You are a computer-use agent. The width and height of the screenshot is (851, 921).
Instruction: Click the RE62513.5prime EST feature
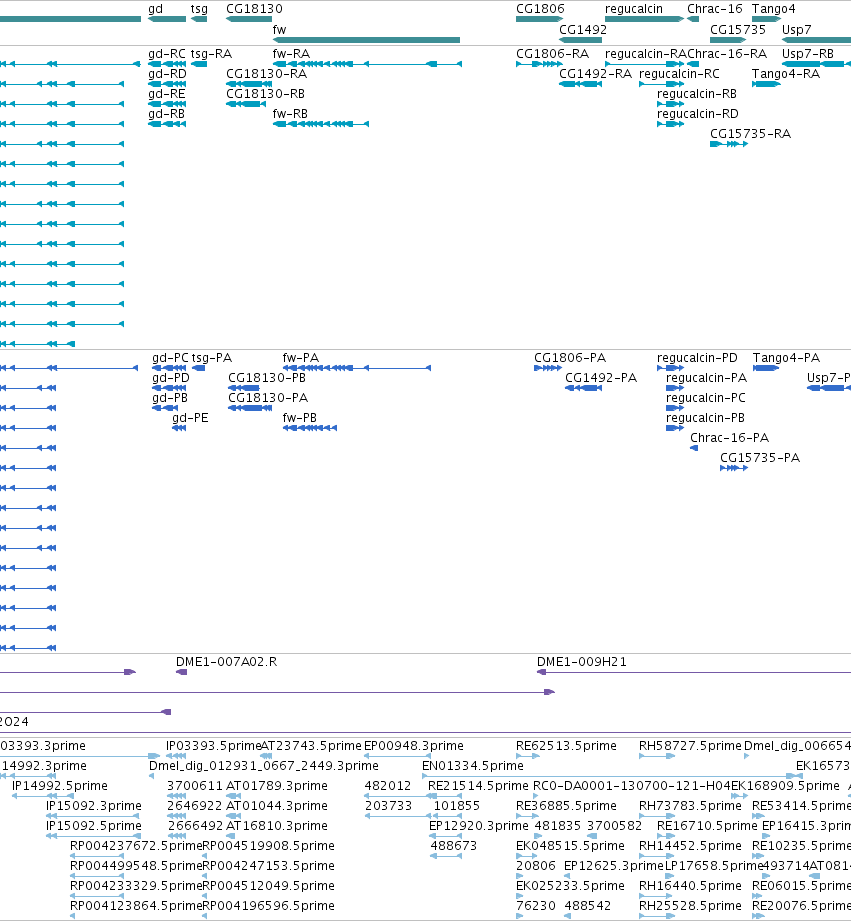tap(528, 757)
